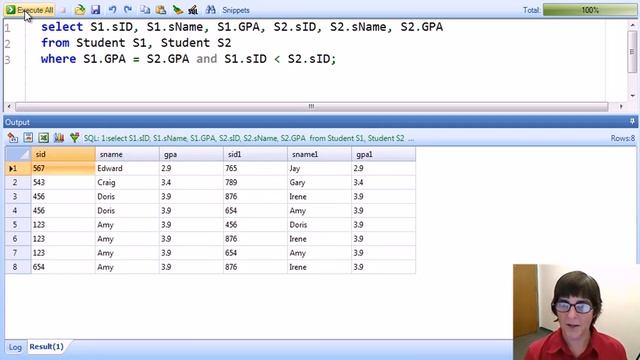Click the Rows:8 indicator
The height and width of the screenshot is (360, 640).
(622, 138)
